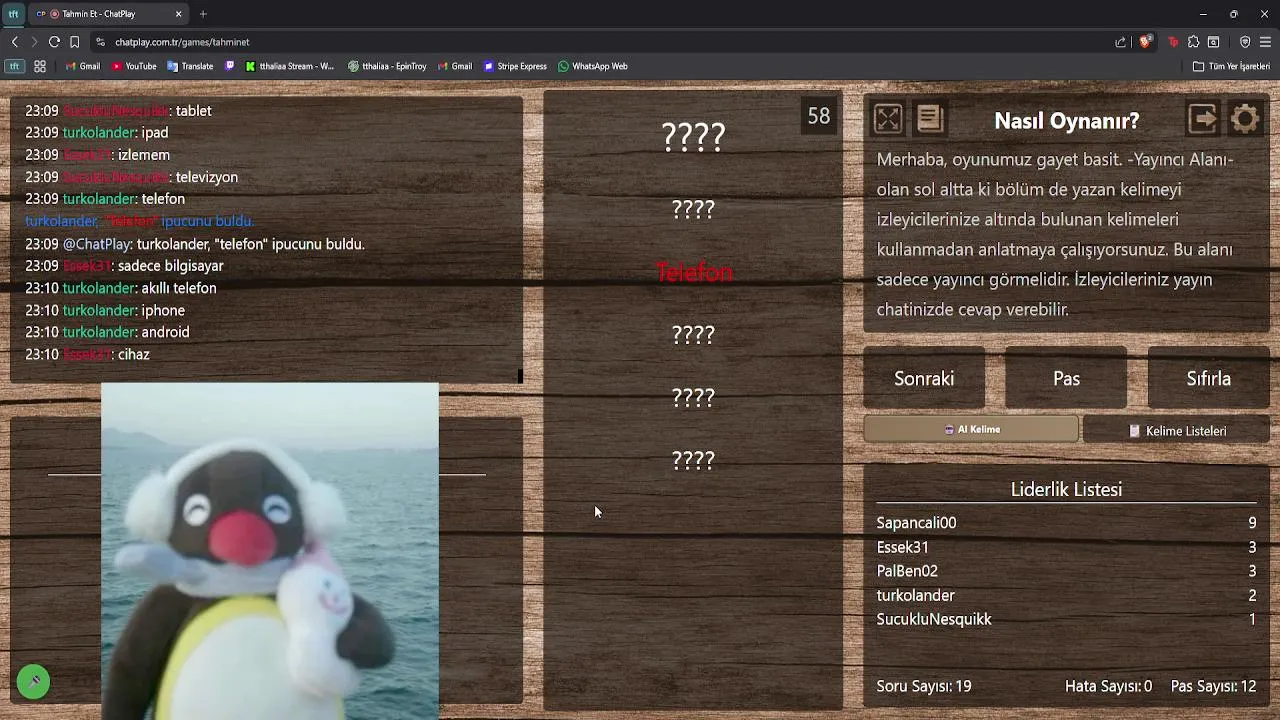
Task: Click the large ???? hidden word at top
Action: (693, 136)
